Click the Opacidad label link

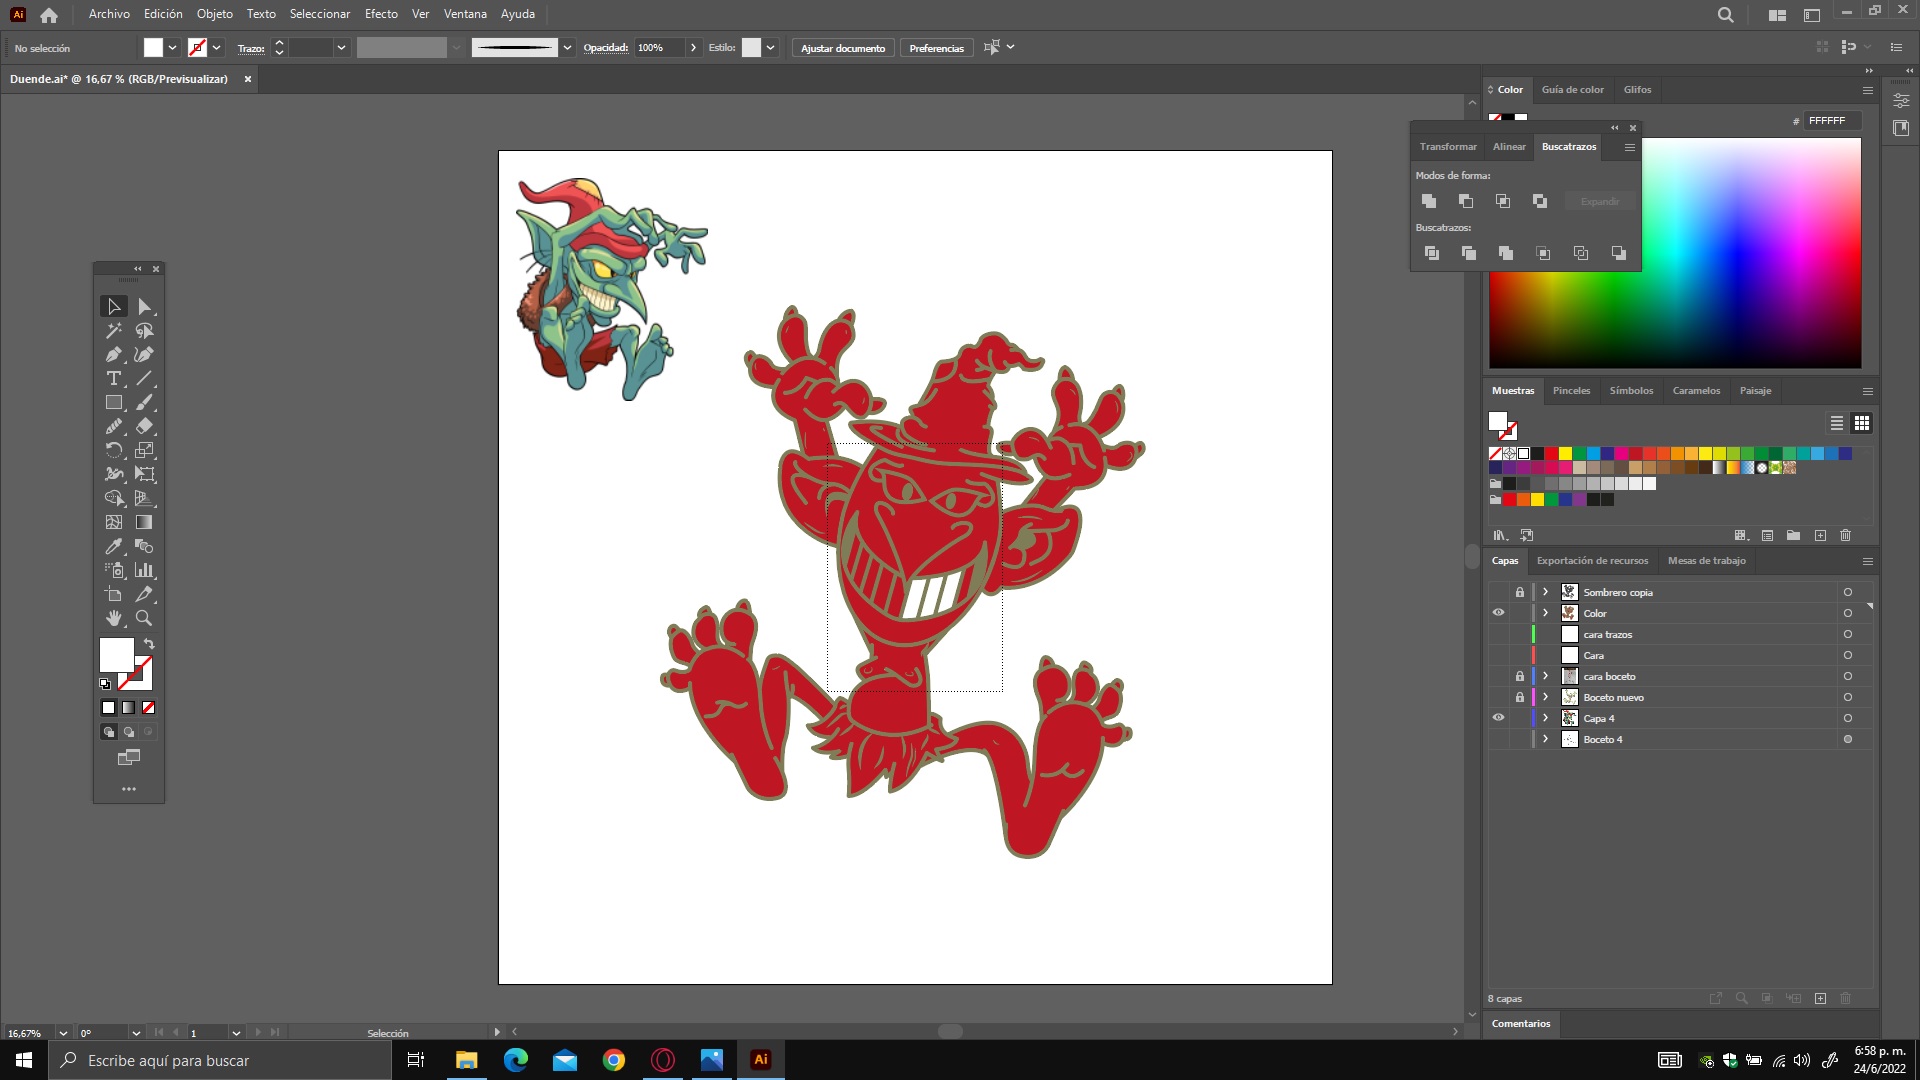(x=605, y=47)
